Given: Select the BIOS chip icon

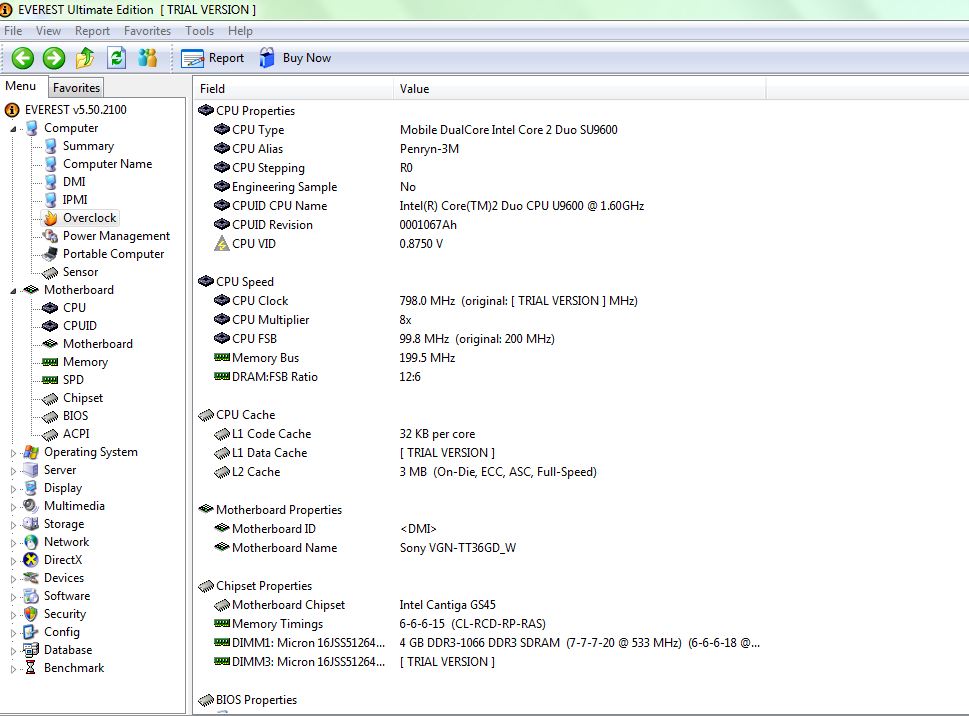Looking at the screenshot, I should tap(50, 416).
